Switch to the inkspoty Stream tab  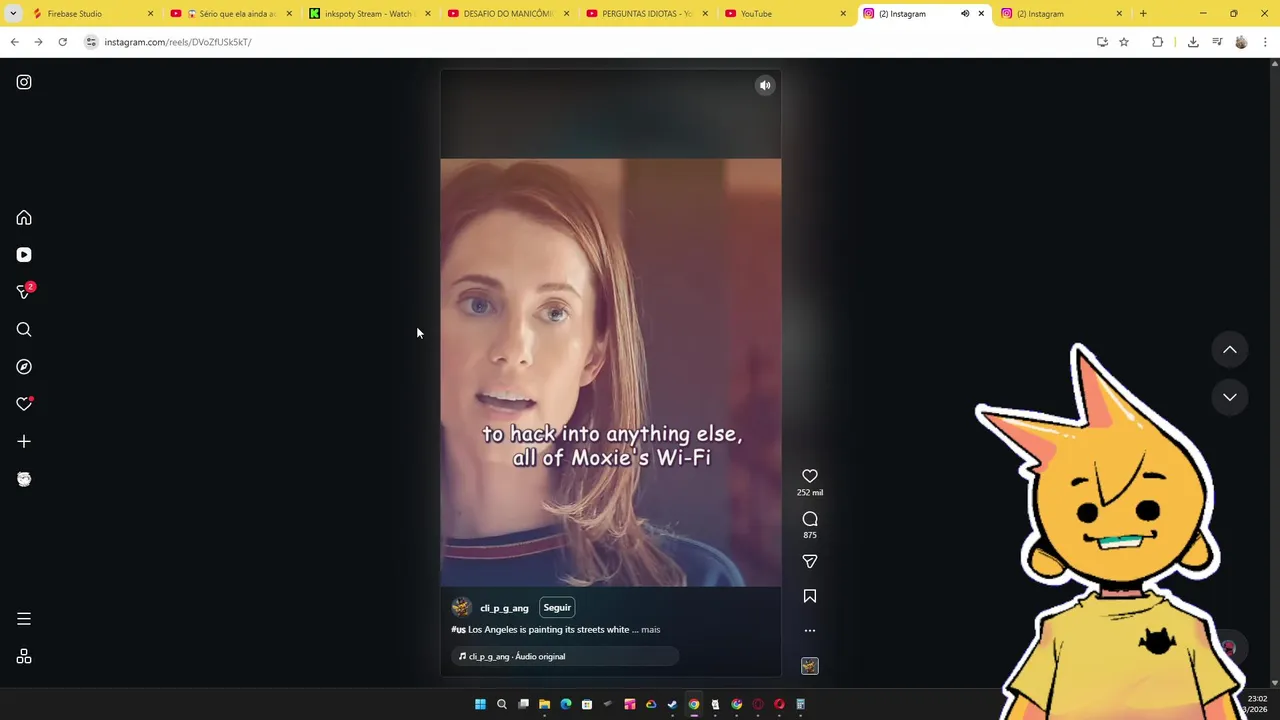pyautogui.click(x=368, y=14)
